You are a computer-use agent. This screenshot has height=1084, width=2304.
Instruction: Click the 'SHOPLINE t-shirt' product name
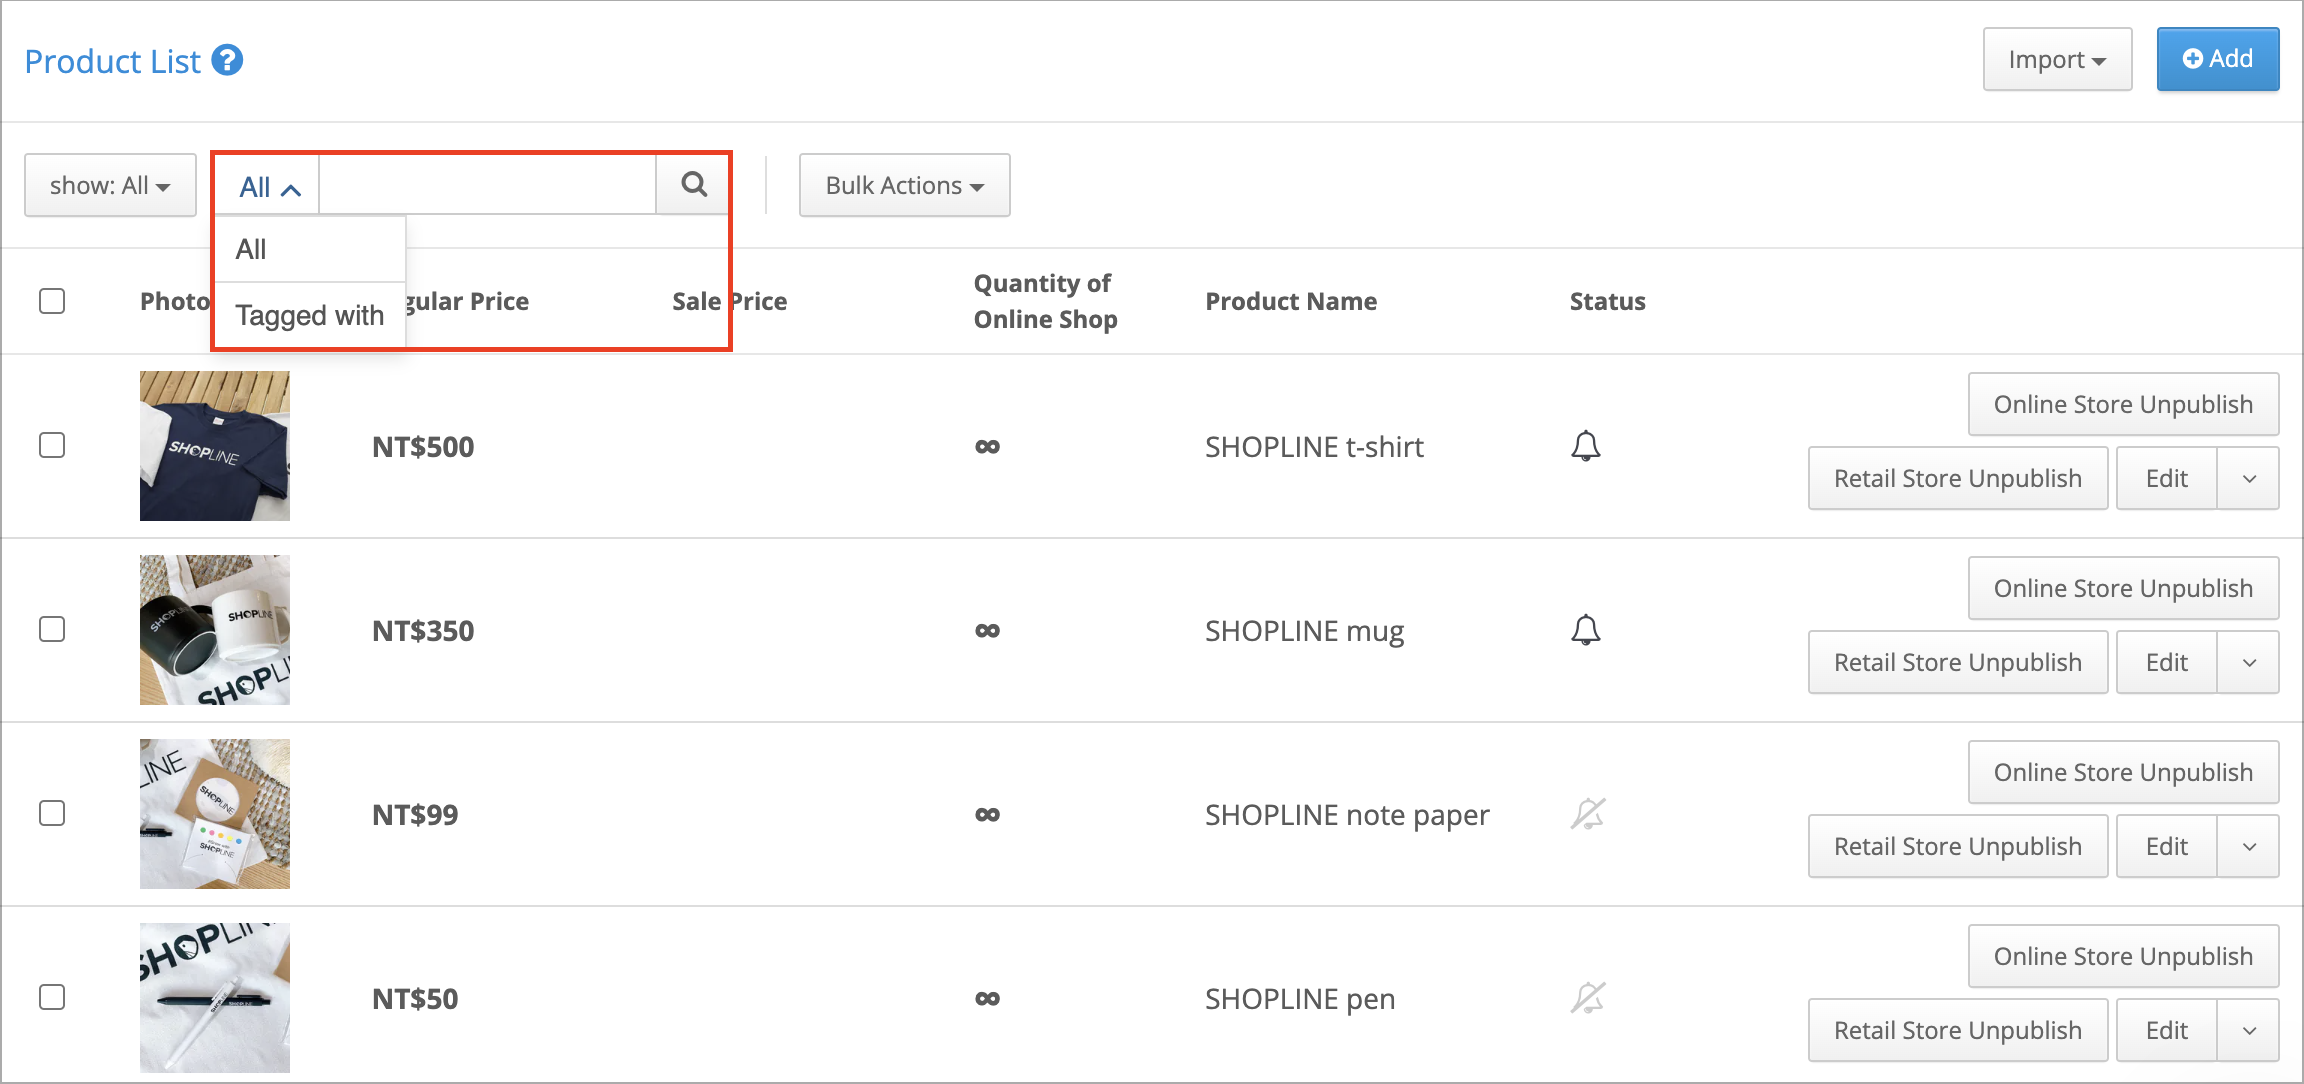(x=1314, y=447)
